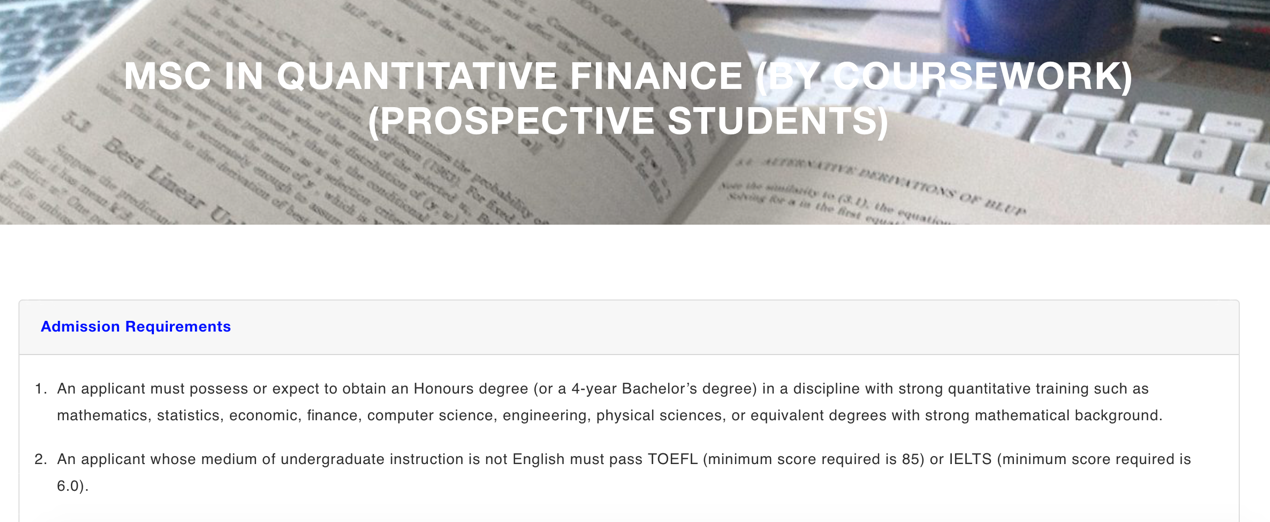
Task: Click the (PROSPECTIVE STUDENTS) subtitle text
Action: pos(628,121)
